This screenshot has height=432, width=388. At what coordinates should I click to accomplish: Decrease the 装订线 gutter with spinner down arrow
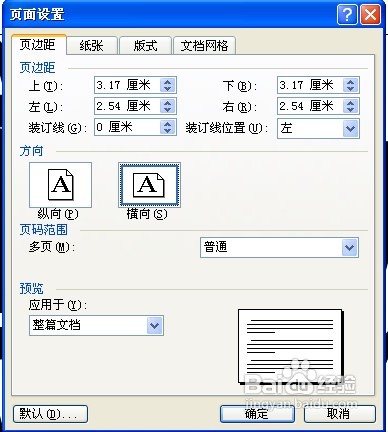(x=167, y=131)
